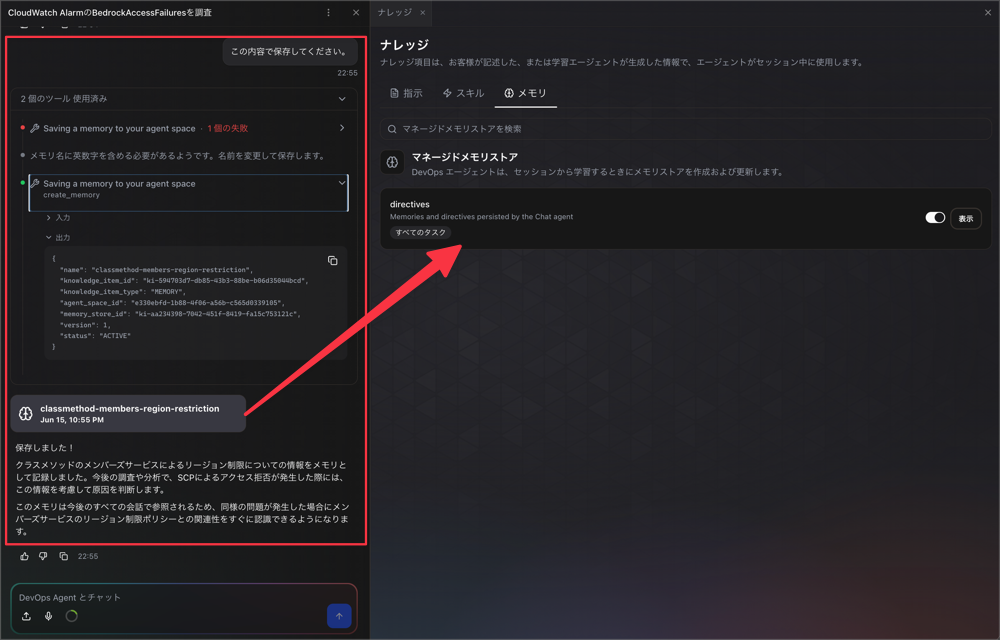Screen dimensions: 1000x640
Task: Click the circular progress indicator icon
Action: [x=71, y=616]
